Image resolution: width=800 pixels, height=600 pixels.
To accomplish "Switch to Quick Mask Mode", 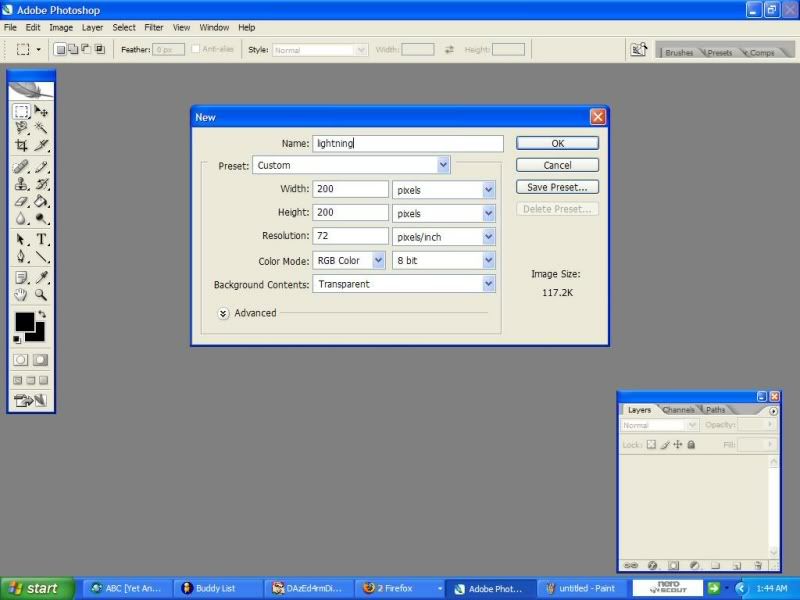I will [40, 360].
